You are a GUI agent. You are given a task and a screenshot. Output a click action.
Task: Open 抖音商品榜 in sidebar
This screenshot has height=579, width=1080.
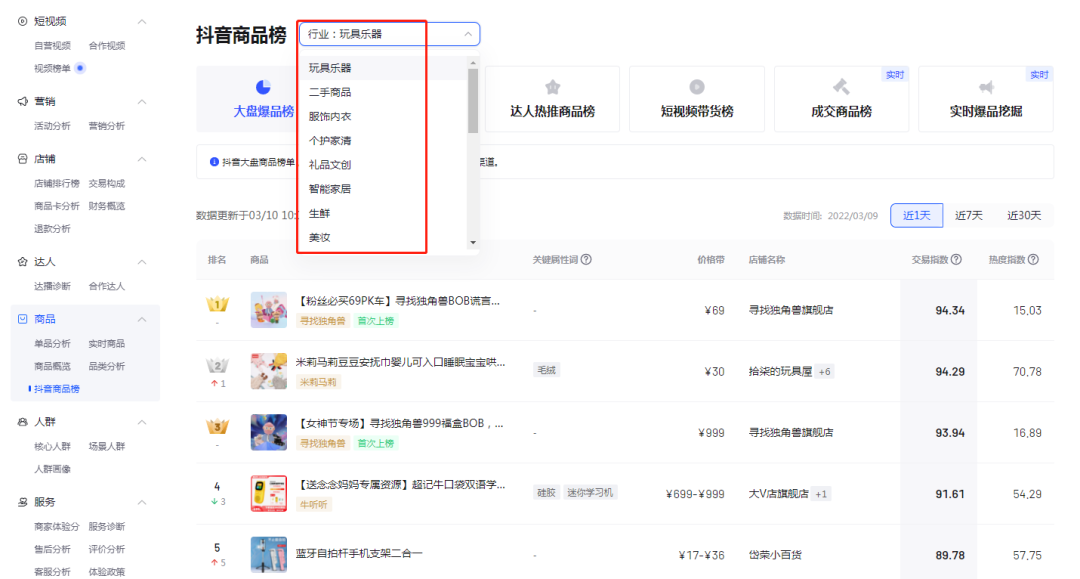click(56, 389)
